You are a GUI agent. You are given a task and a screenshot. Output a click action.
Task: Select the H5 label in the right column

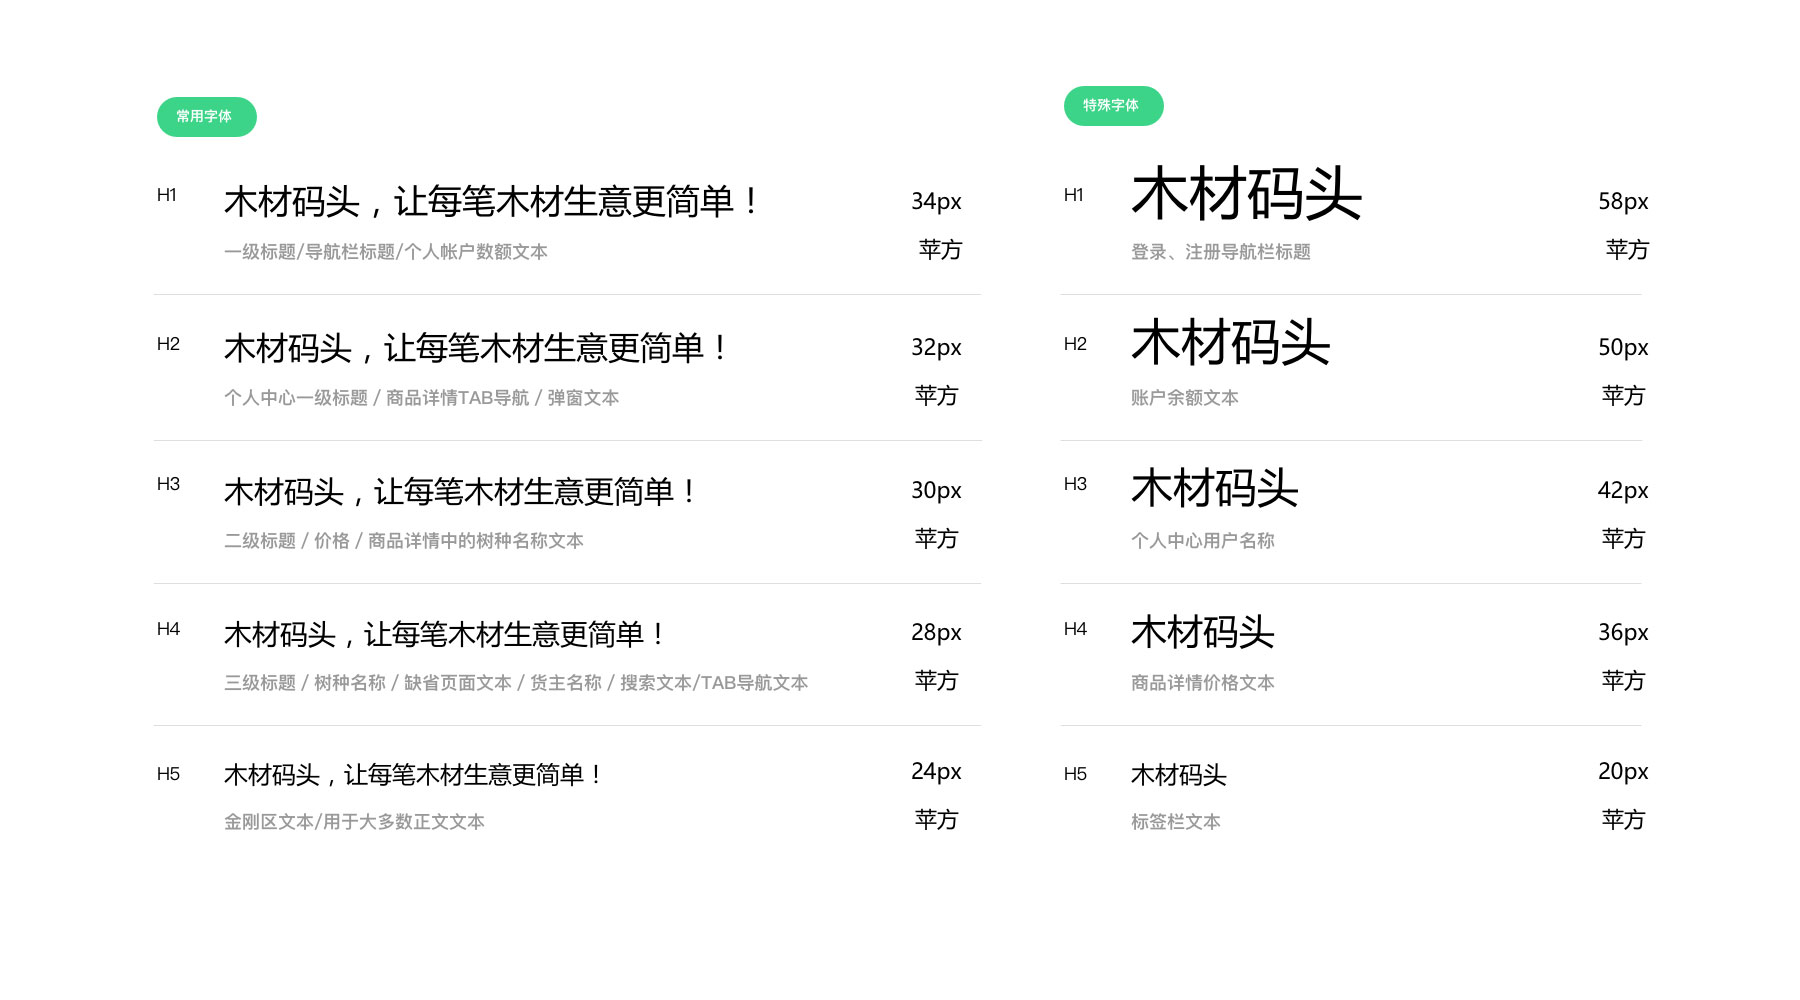click(x=1076, y=772)
